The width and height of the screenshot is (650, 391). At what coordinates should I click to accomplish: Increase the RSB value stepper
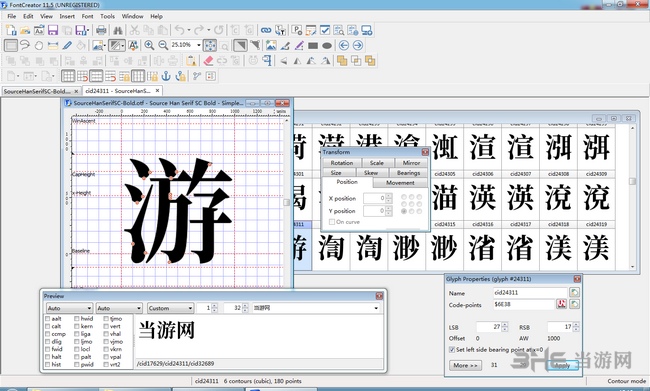[x=576, y=325]
